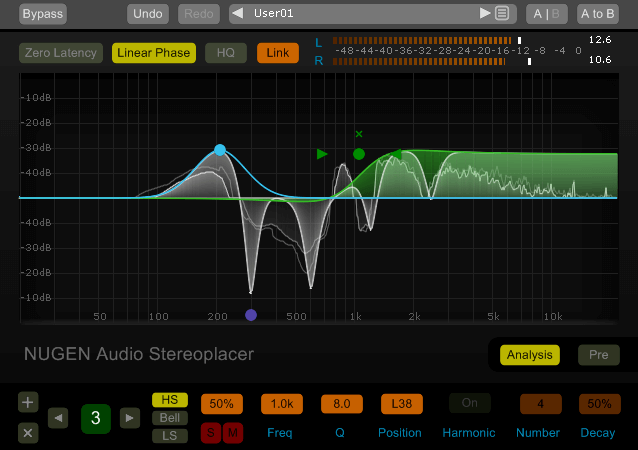
Task: Click the green X delete marker
Action: pyautogui.click(x=358, y=134)
